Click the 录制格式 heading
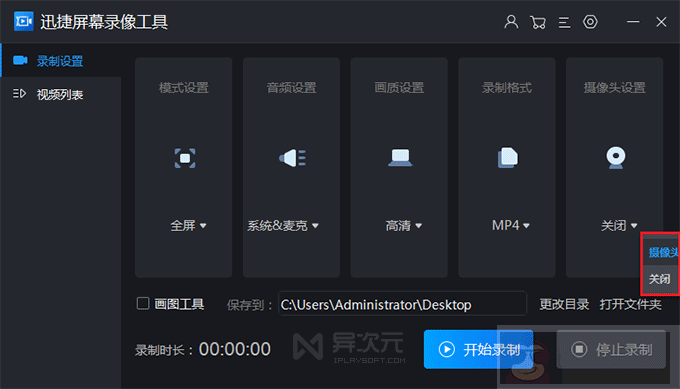This screenshot has height=389, width=680. (507, 88)
